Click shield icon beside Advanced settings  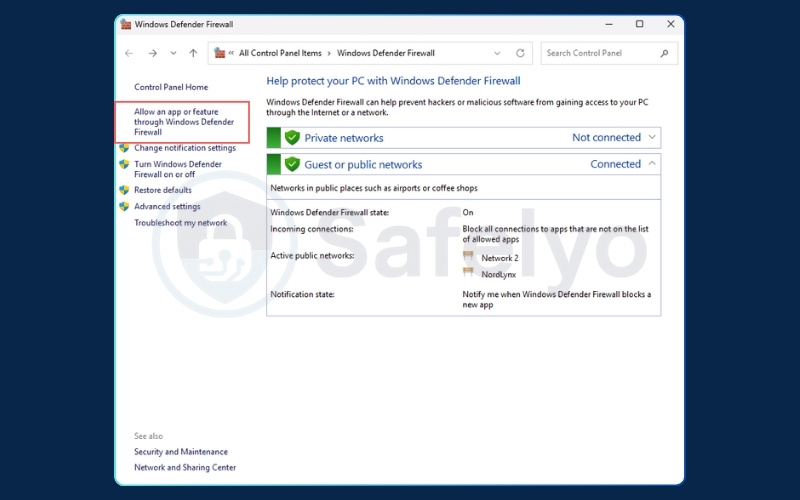coord(124,206)
